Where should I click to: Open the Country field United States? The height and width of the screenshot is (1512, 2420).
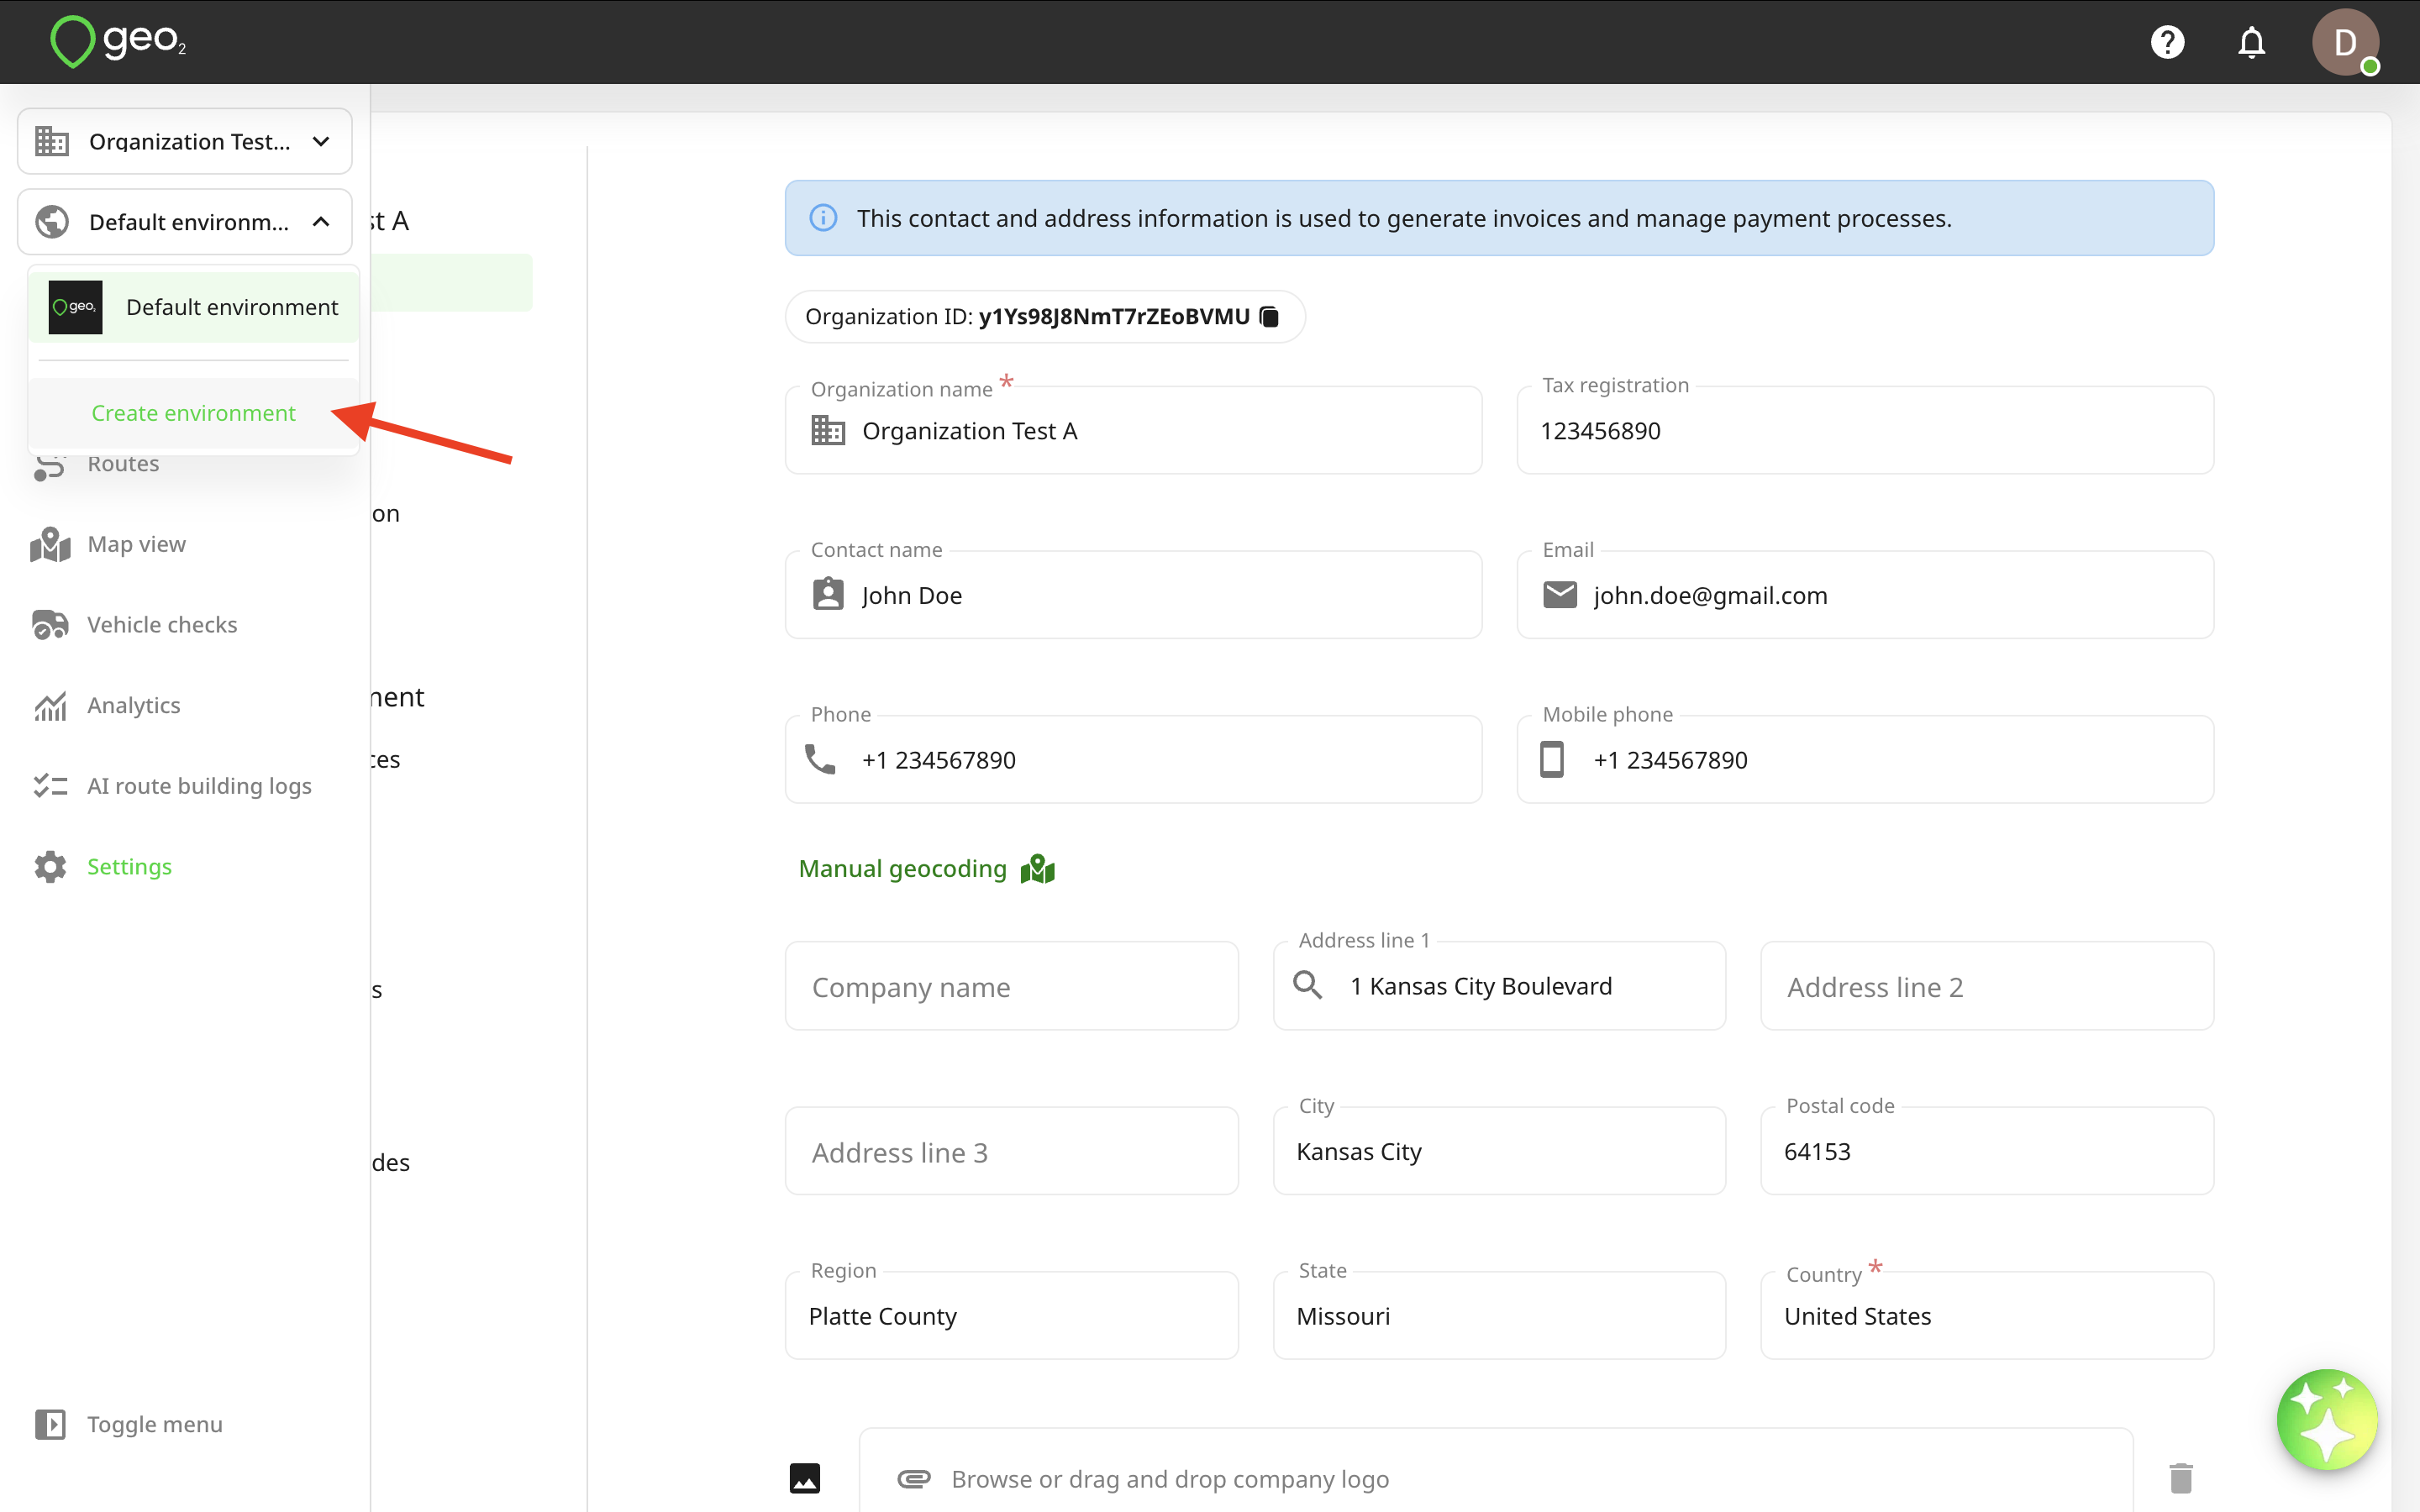point(1987,1316)
